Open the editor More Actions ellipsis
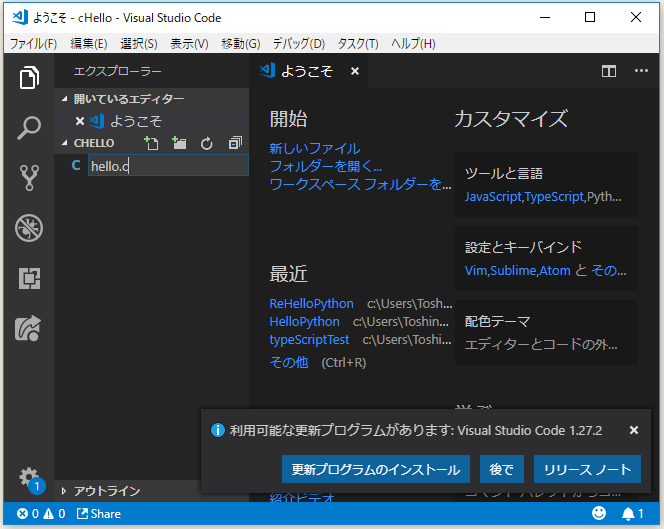Viewport: 664px width, 529px height. [641, 71]
